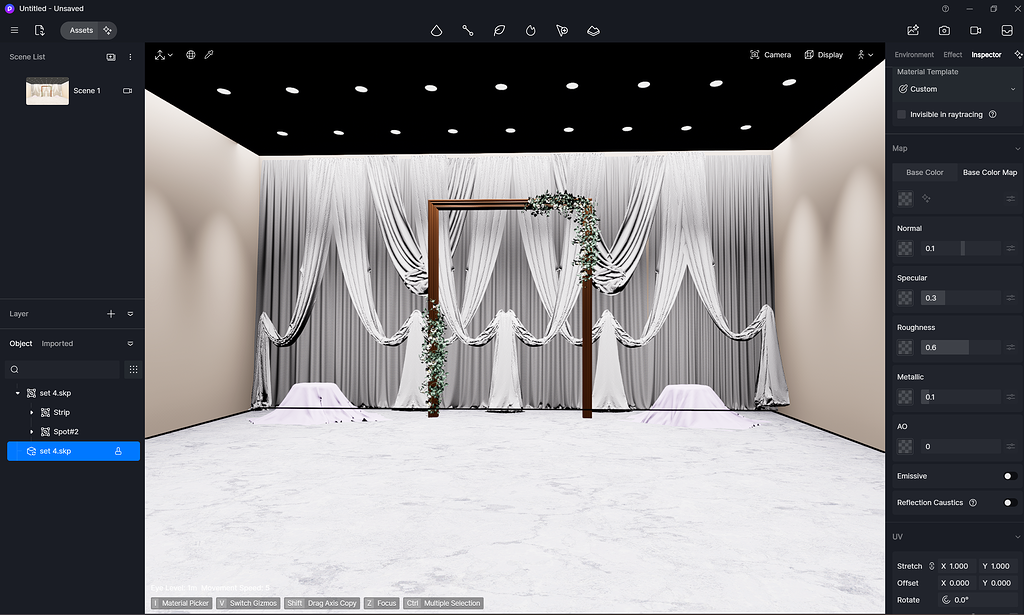Click the camera image capture icon
This screenshot has width=1024, height=615.
coord(944,30)
